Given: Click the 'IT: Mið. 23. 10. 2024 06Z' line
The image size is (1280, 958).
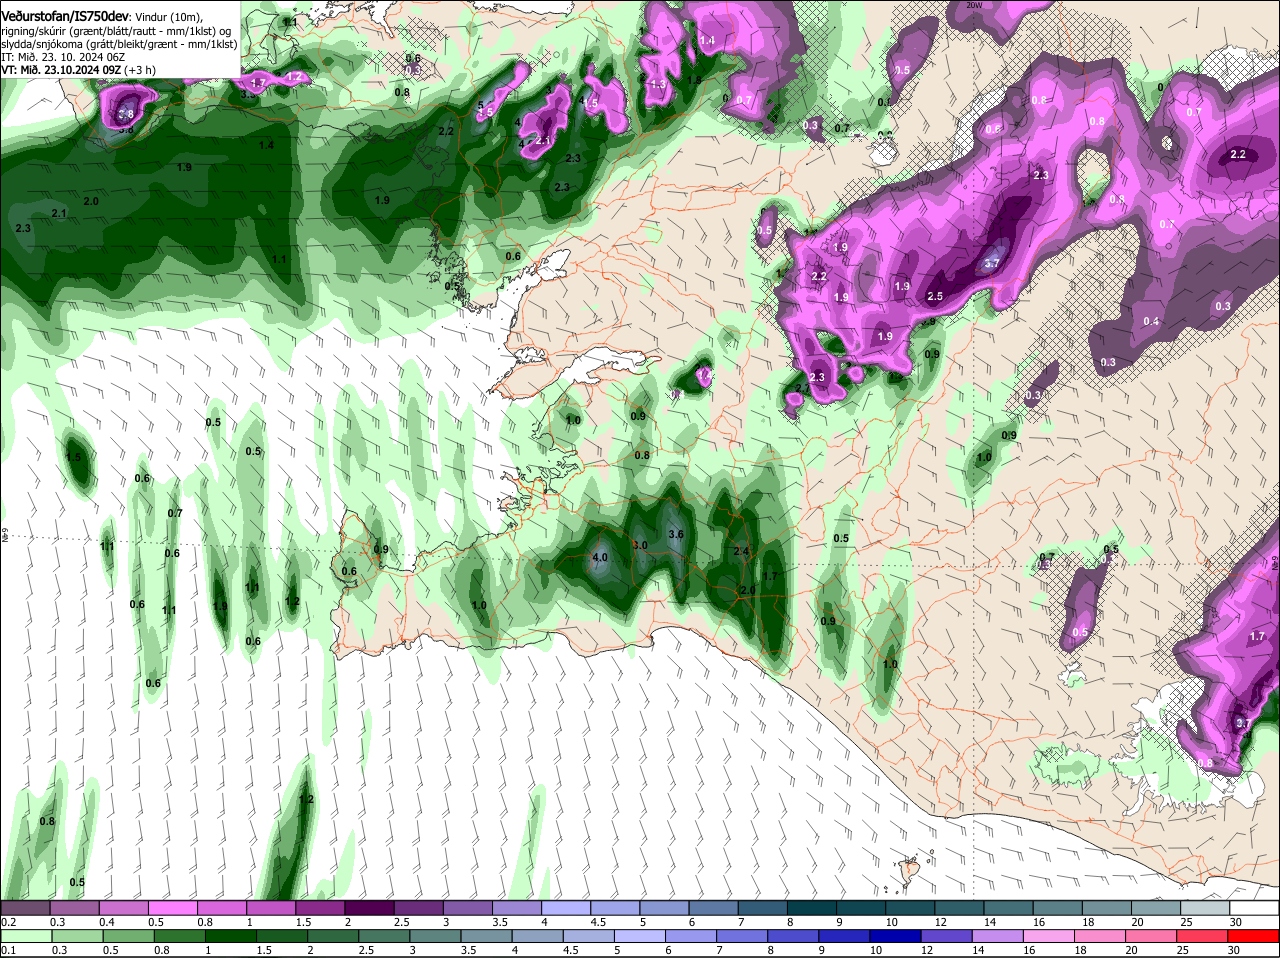Looking at the screenshot, I should [x=63, y=57].
